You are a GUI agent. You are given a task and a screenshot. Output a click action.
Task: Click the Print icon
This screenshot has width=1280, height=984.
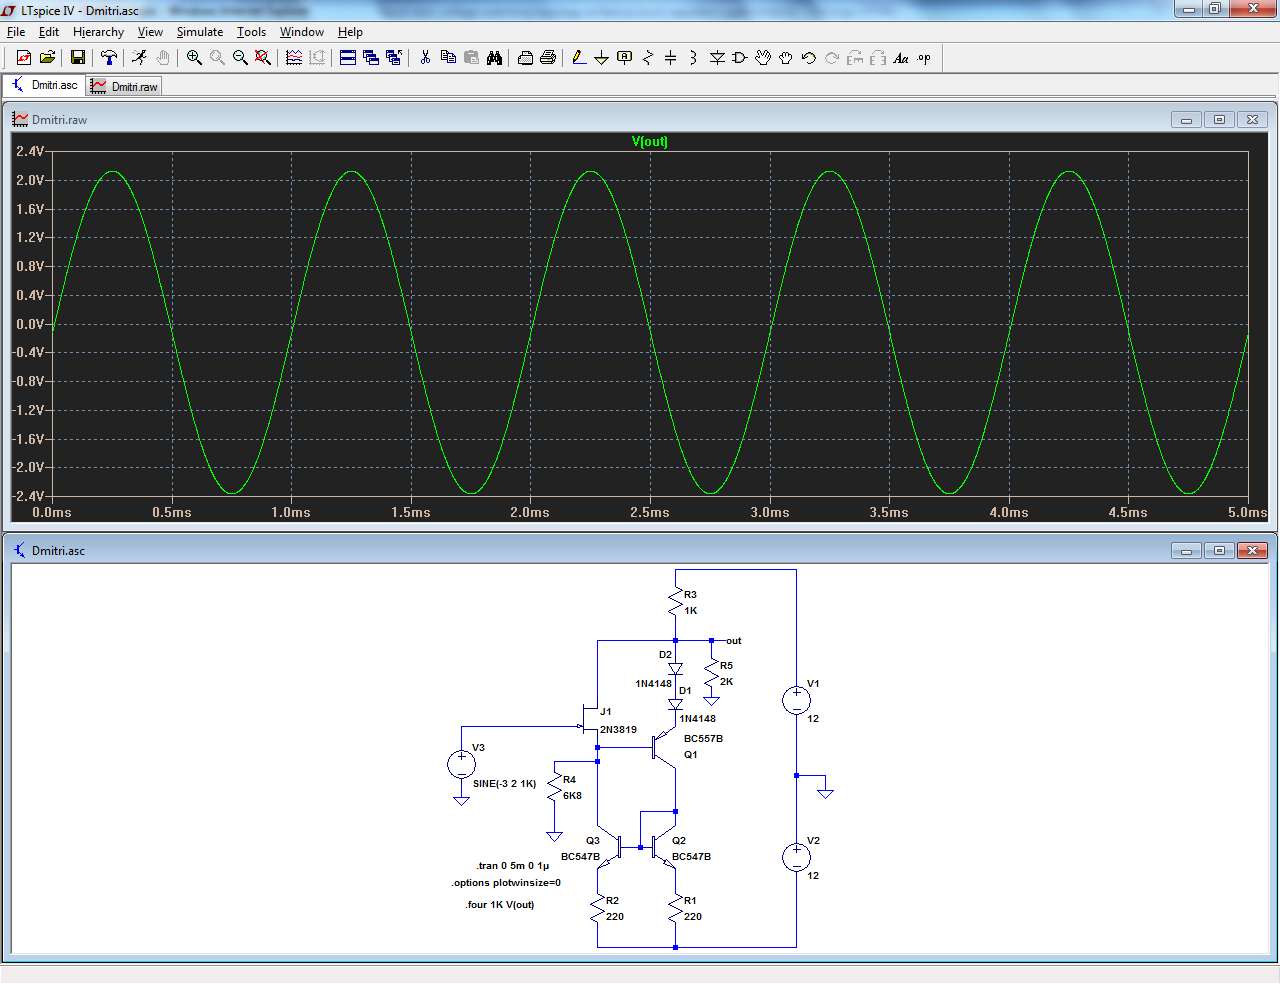coord(548,58)
